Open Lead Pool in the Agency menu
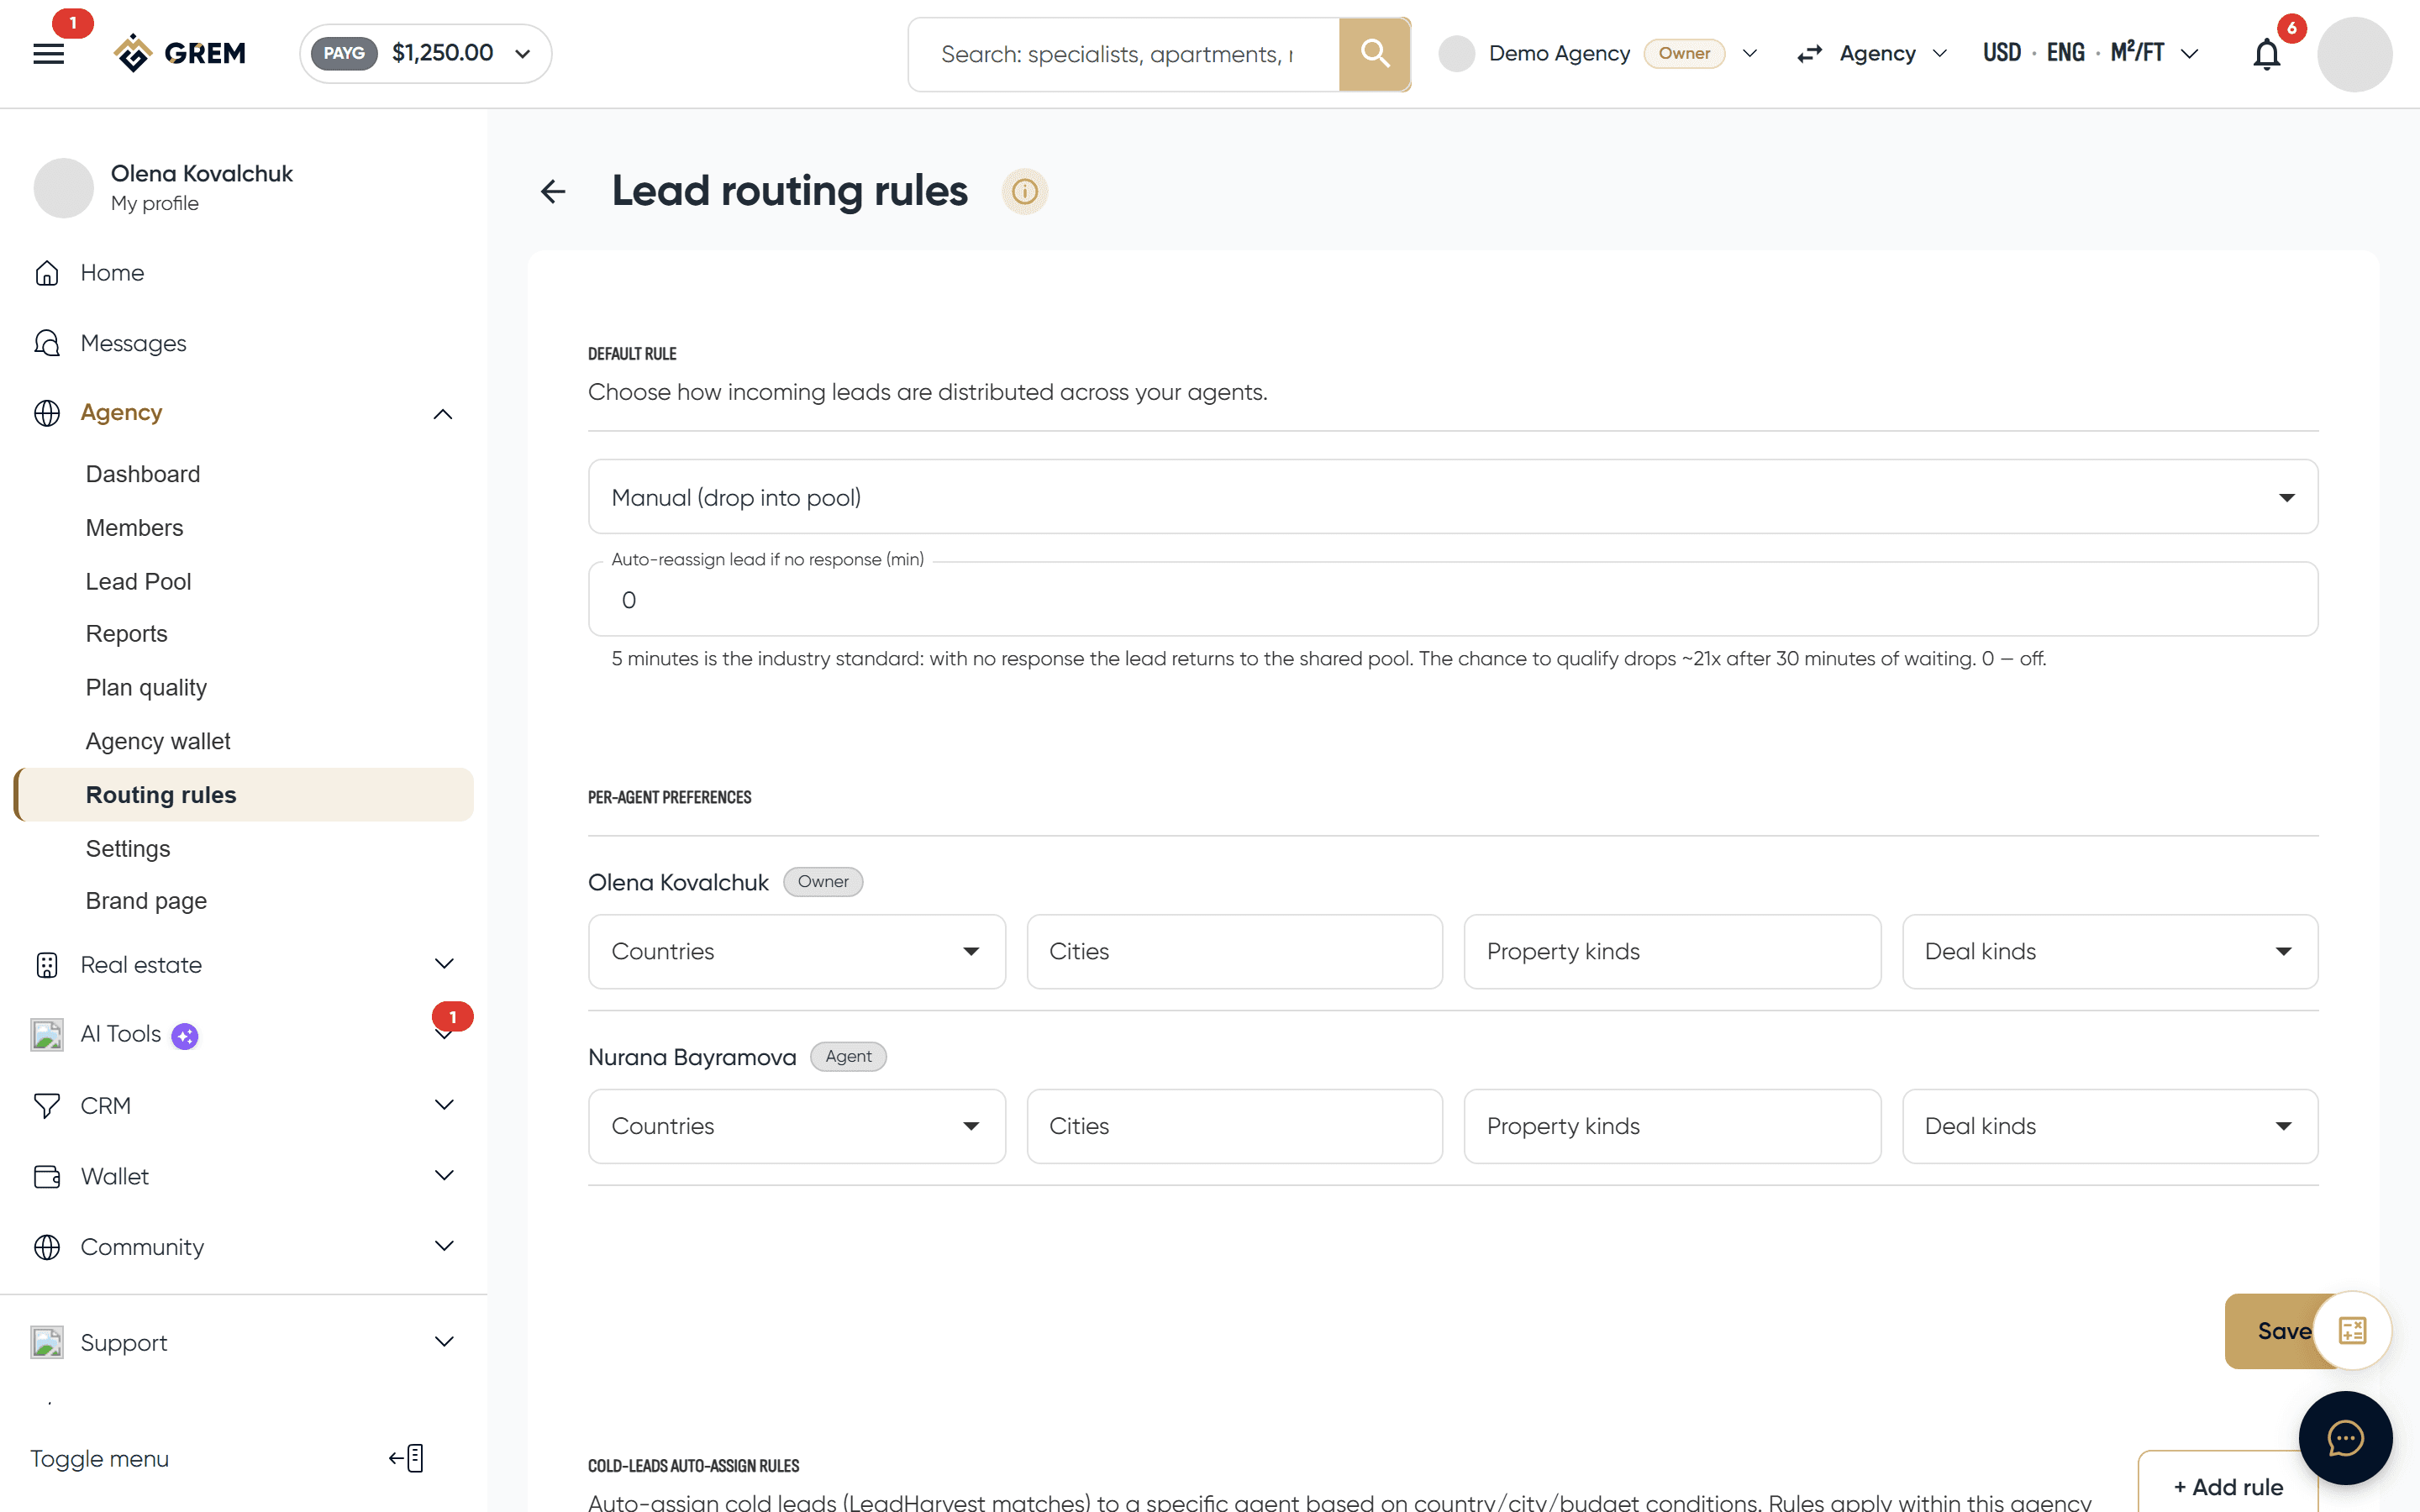 pos(138,581)
